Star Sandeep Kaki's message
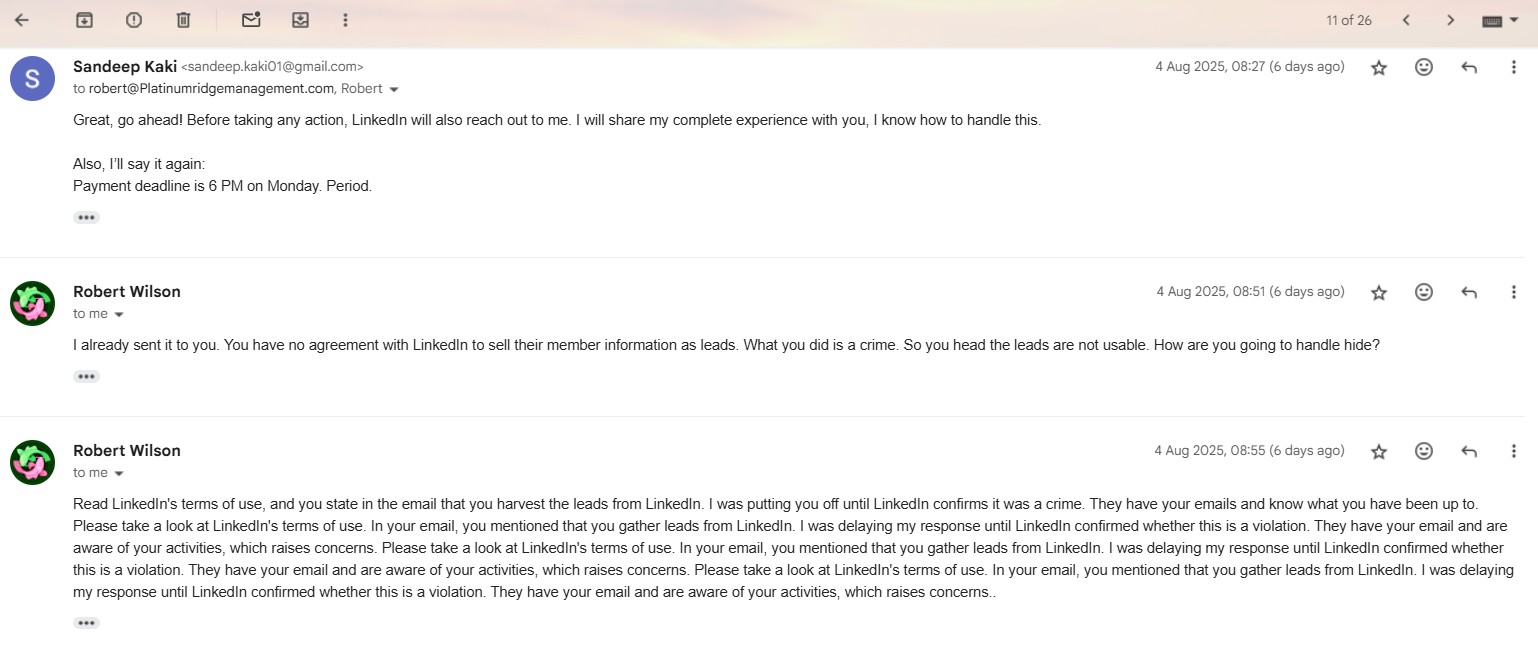 coord(1379,67)
